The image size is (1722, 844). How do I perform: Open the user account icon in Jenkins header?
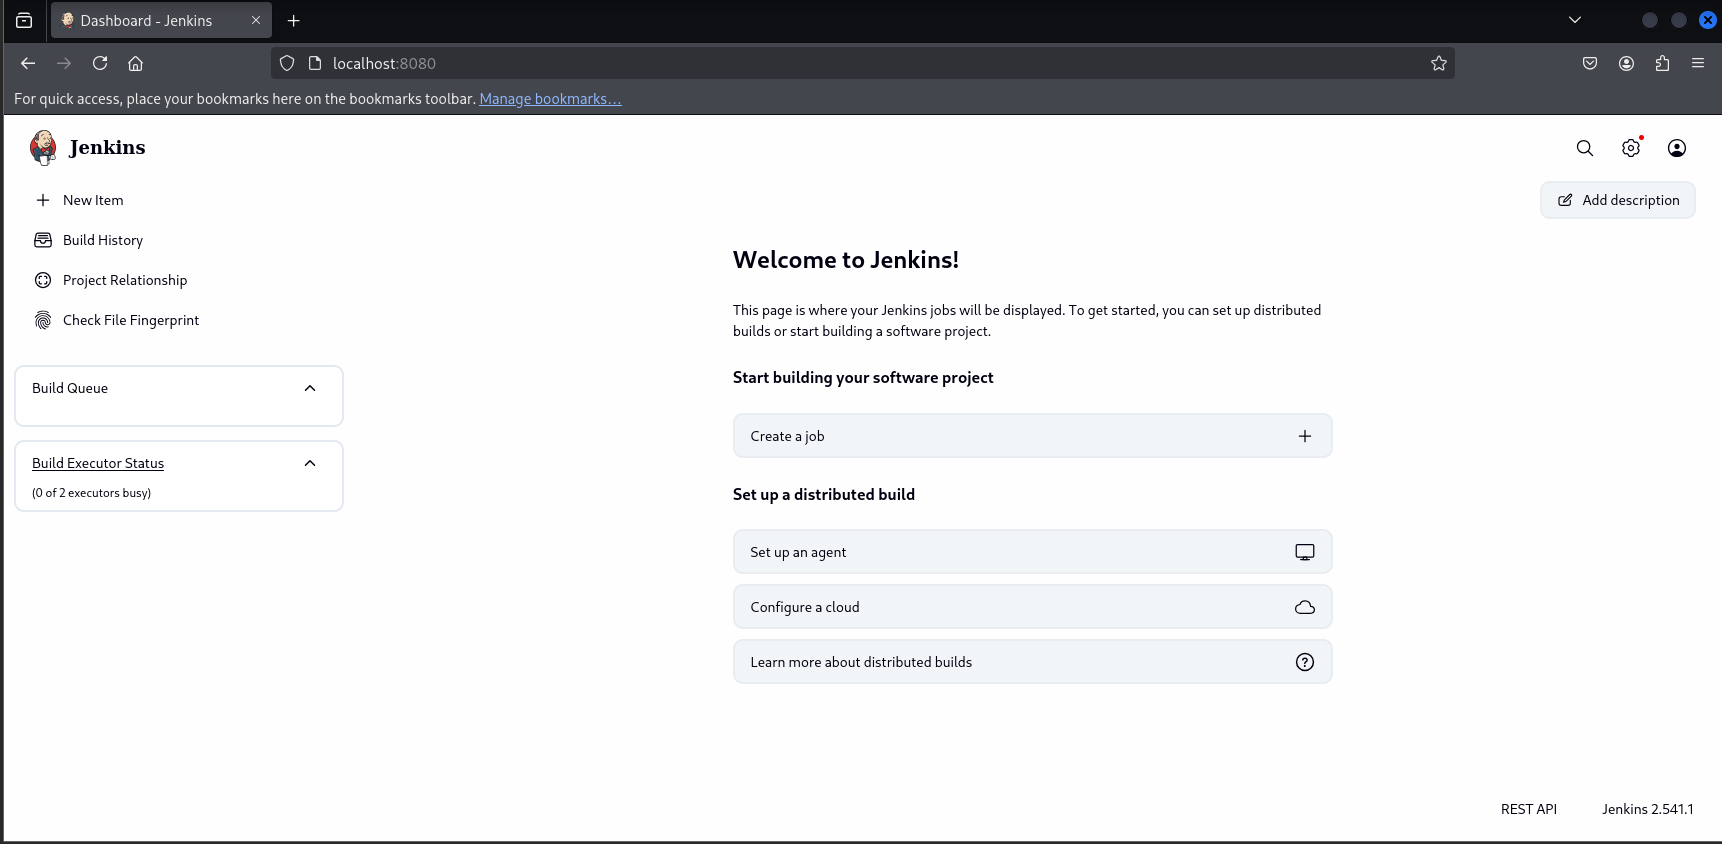click(x=1677, y=148)
